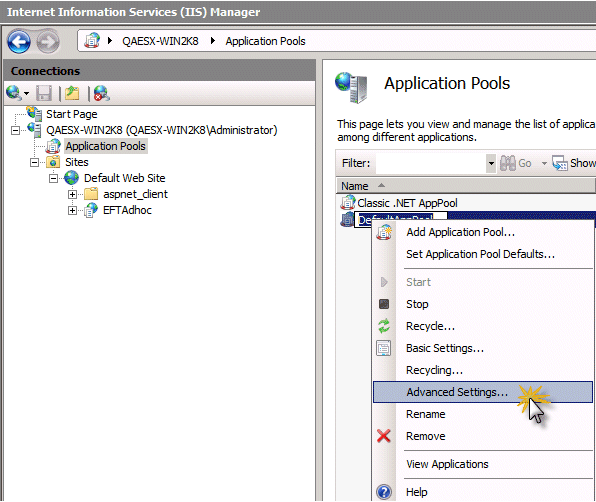
Task: Select Stop in the context menu
Action: (483, 304)
